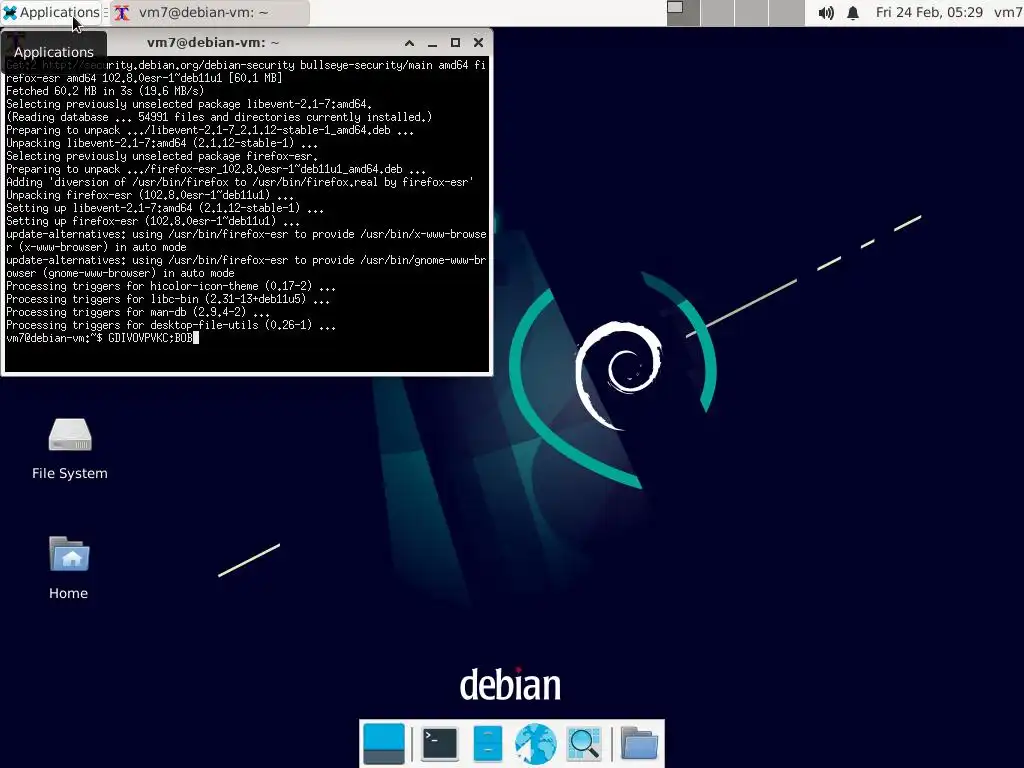1024x768 pixels.
Task: Open the vm7 user menu
Action: [x=1008, y=12]
